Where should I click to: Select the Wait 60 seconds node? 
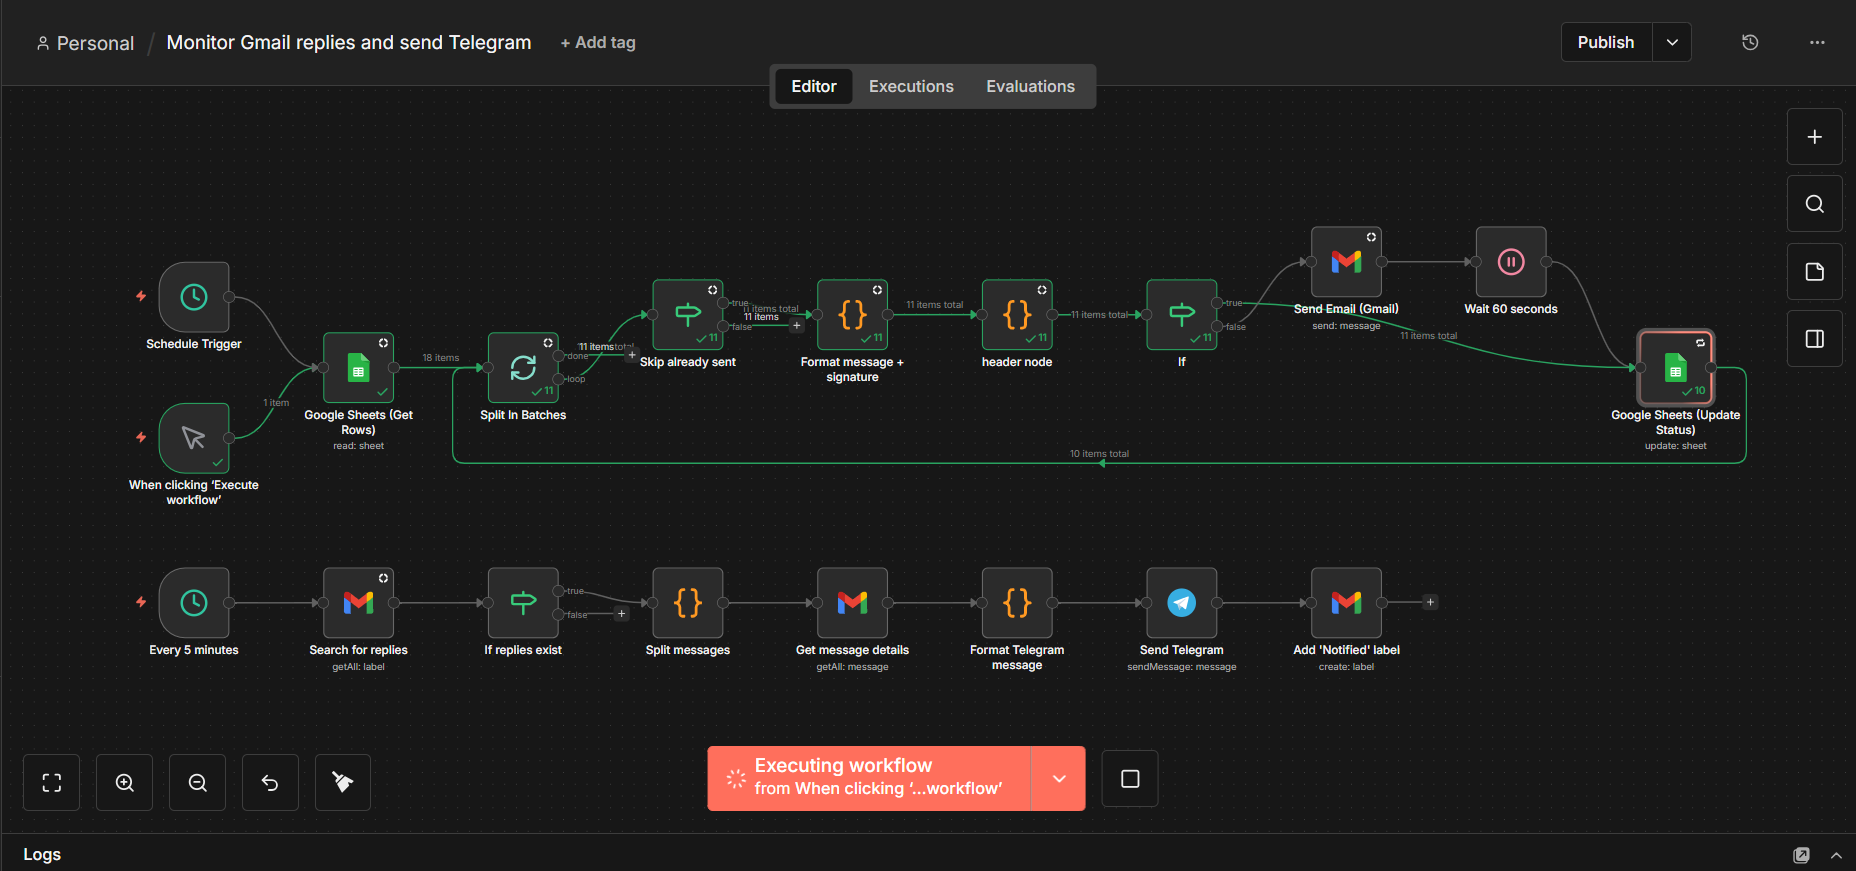click(1511, 262)
